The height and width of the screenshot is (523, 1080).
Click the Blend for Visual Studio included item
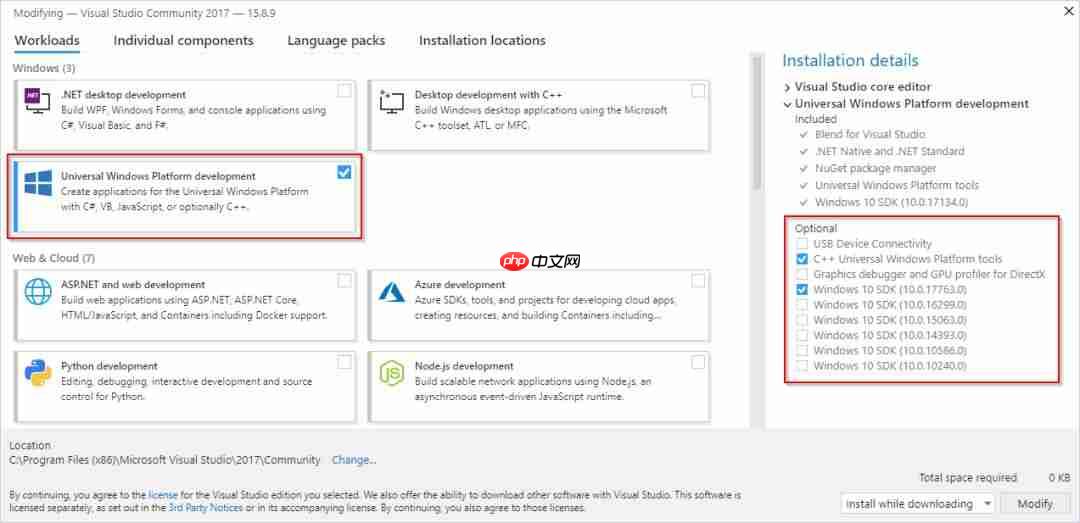point(870,134)
